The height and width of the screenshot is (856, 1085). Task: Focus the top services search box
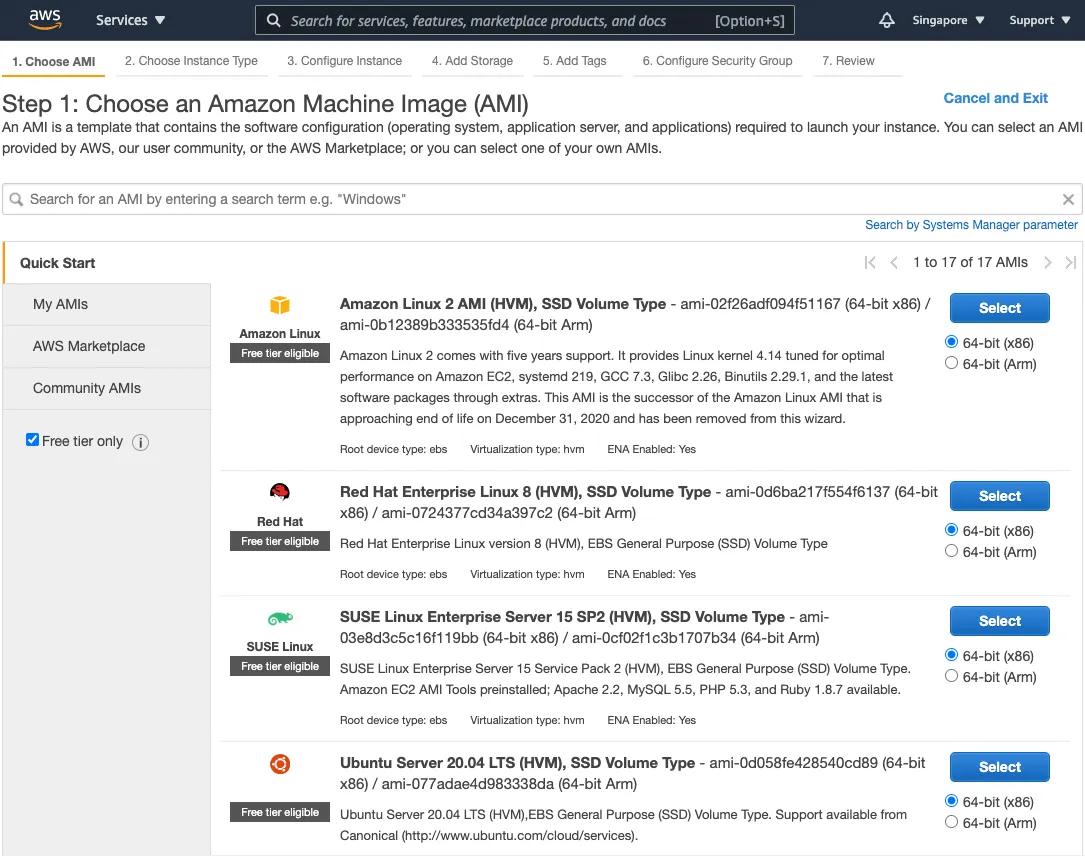click(525, 20)
